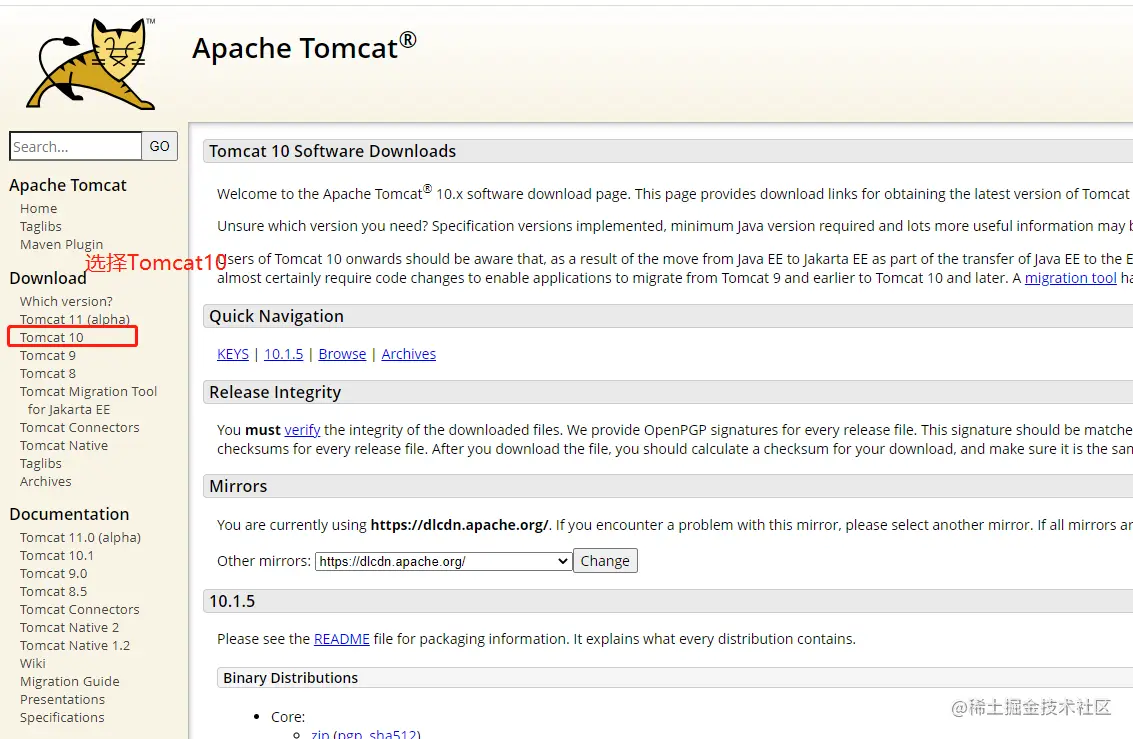Select the Tomcat 10 download link
The image size is (1133, 739).
[51, 337]
